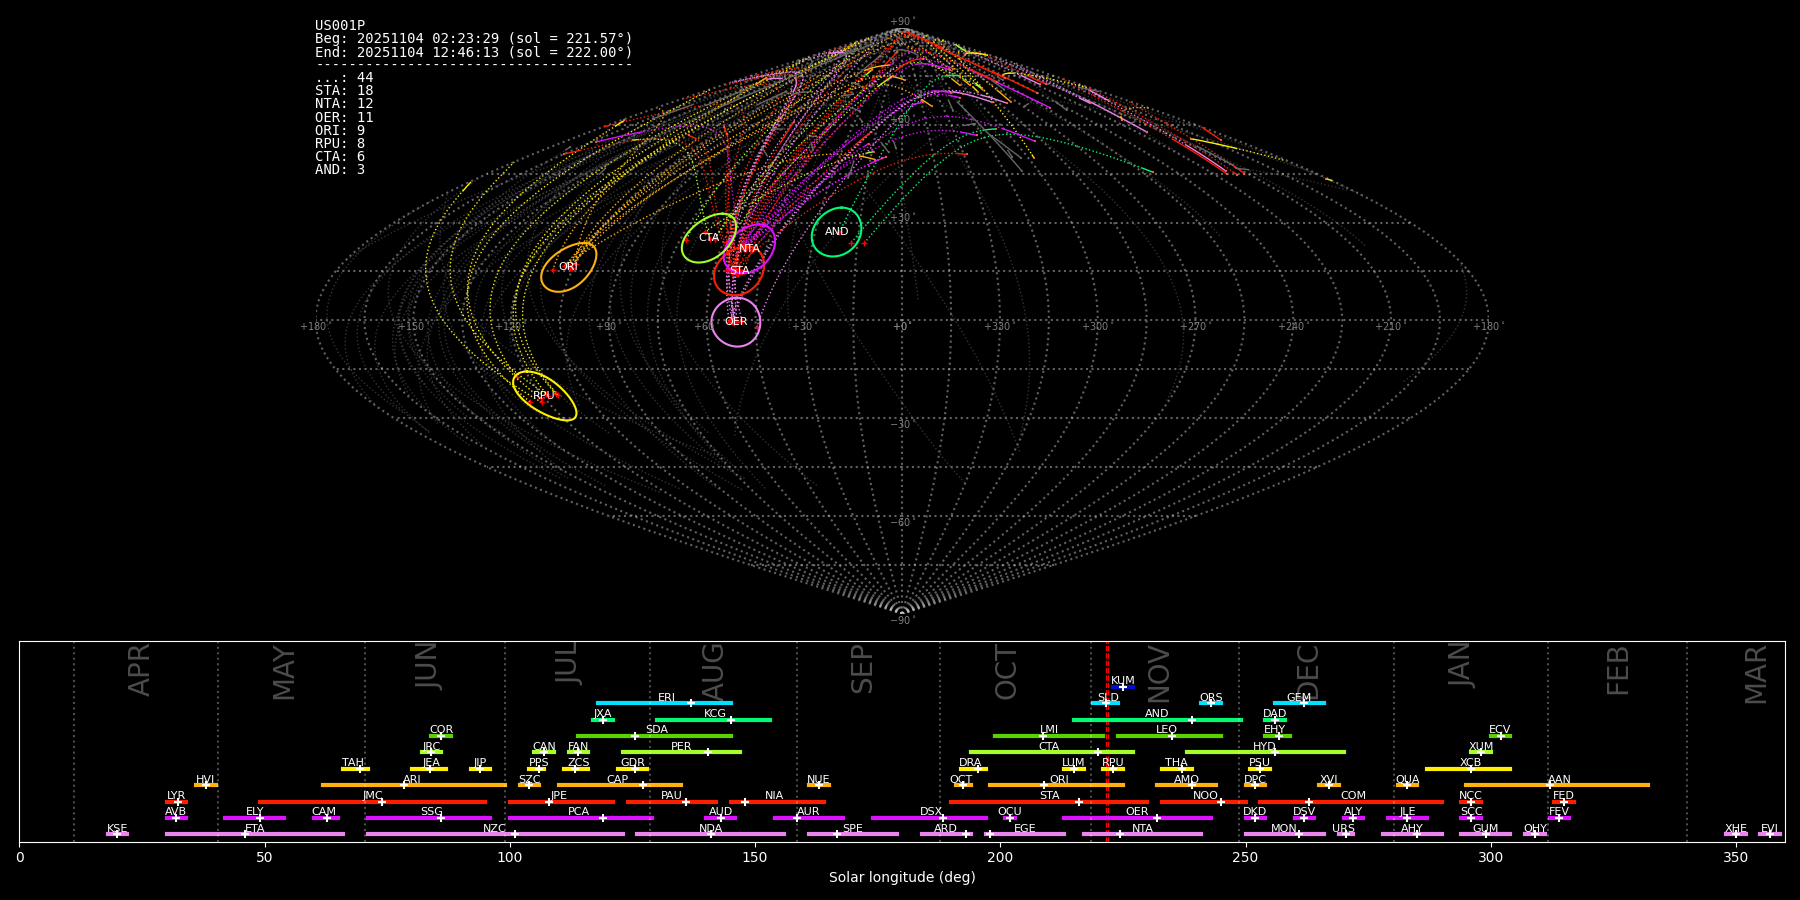Click the 'Solar longitude (deg)' axis label
This screenshot has width=1800, height=900.
tap(901, 878)
